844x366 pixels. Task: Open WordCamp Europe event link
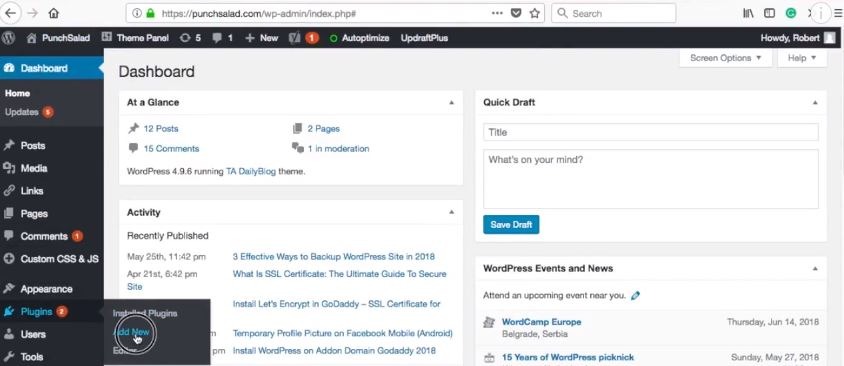pos(541,322)
